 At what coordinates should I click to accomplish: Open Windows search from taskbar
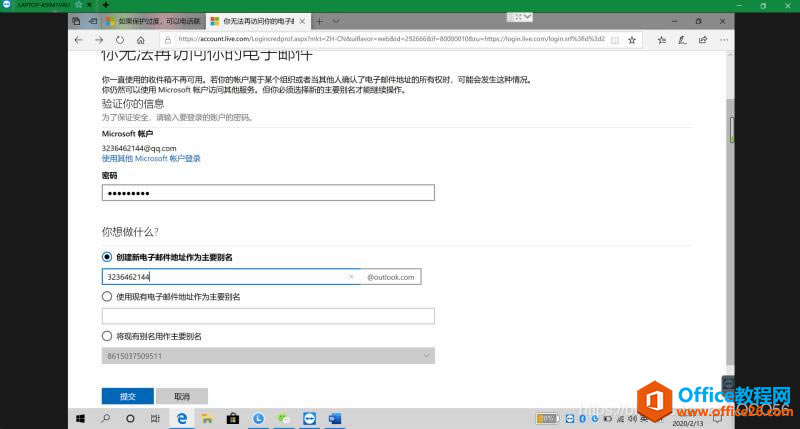click(106, 419)
